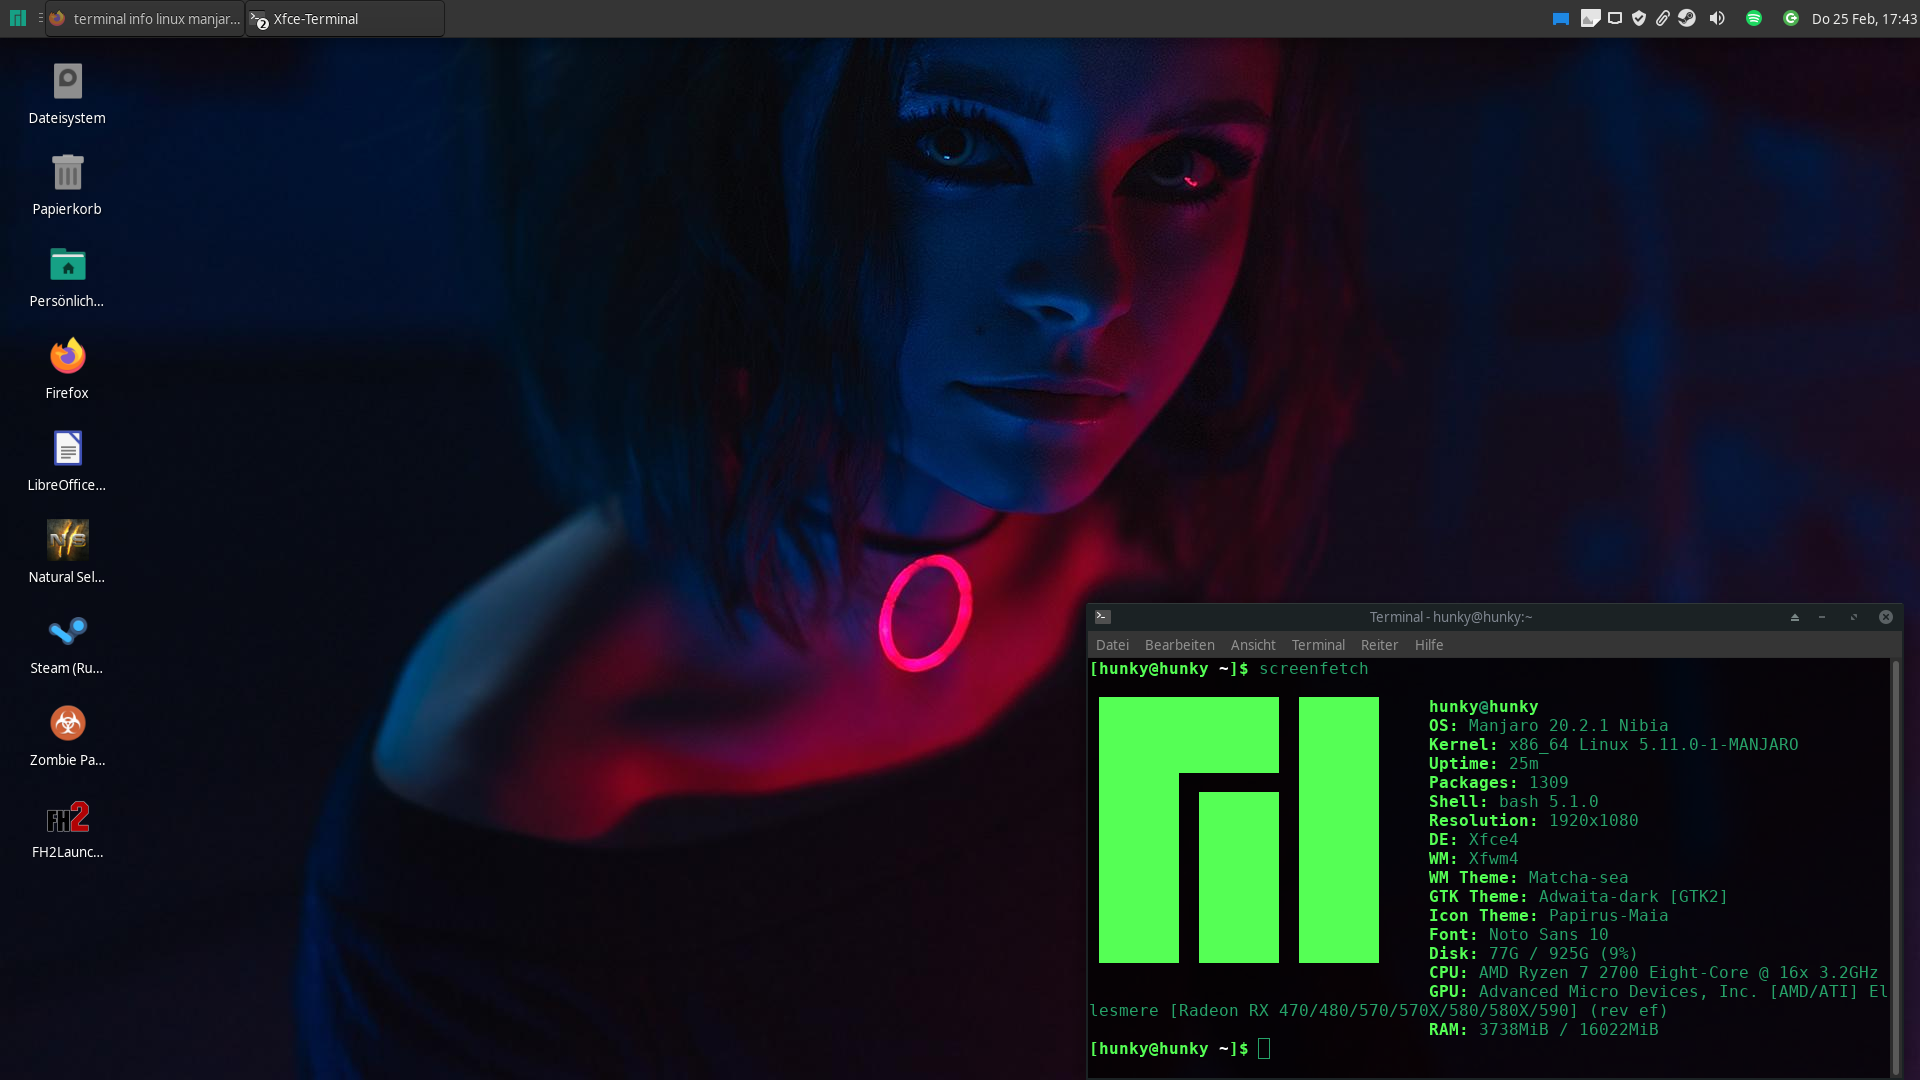Click the Xfce-Terminal taskbar button
This screenshot has height=1080, width=1920.
(x=345, y=19)
